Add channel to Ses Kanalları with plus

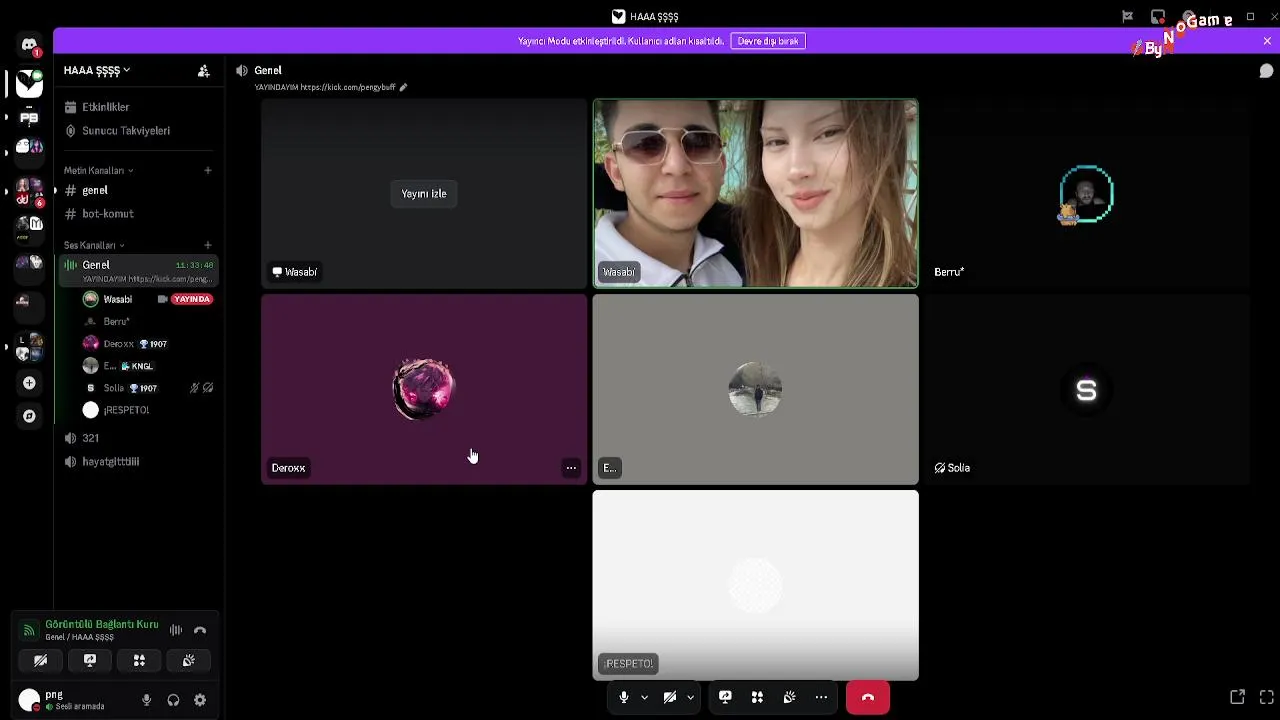pyautogui.click(x=207, y=245)
